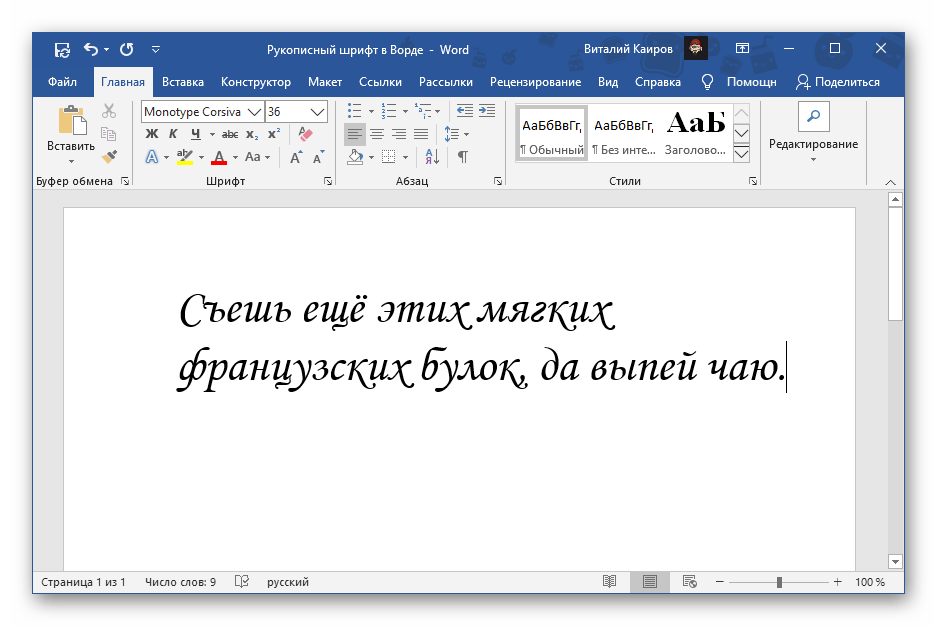Activate the Format Painter brush
The image size is (937, 626).
click(x=109, y=156)
